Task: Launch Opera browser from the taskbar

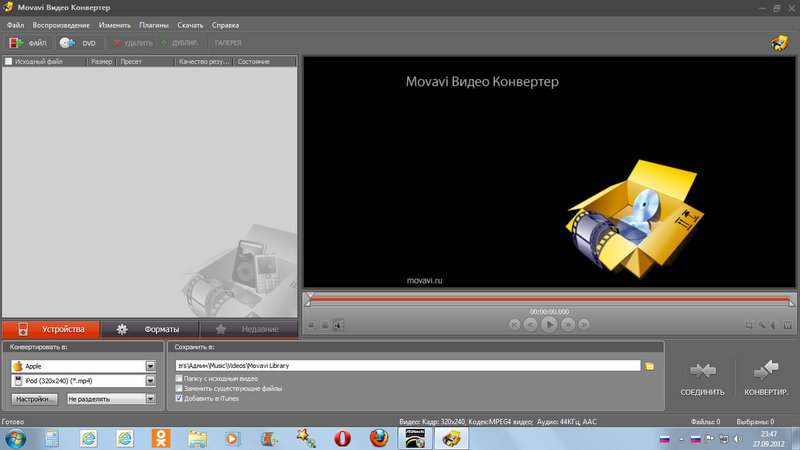Action: 342,438
